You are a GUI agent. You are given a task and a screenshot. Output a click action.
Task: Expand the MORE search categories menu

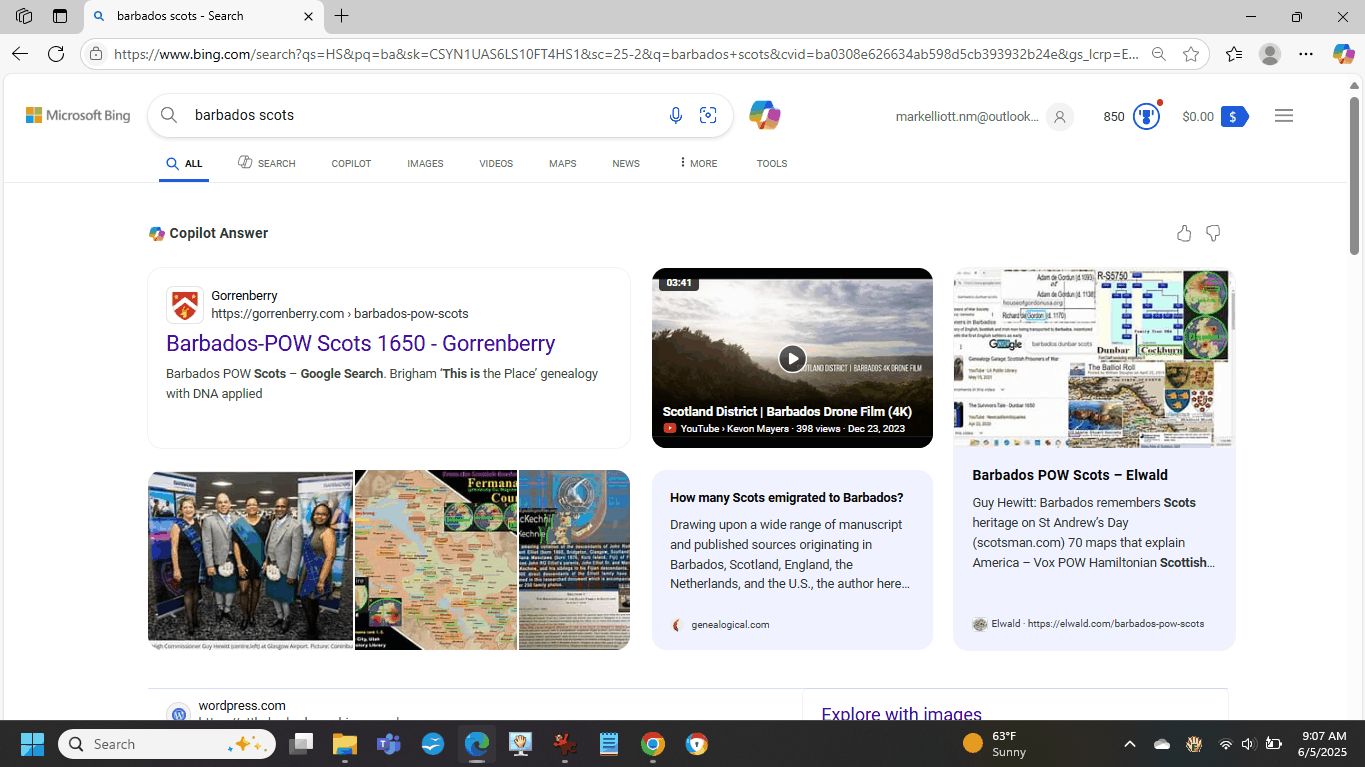click(698, 163)
